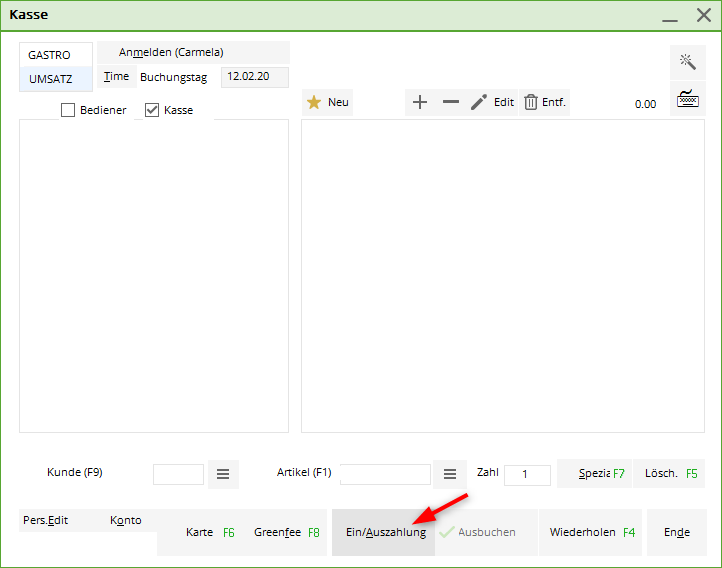Click the Buchungstag date field
Screen dimensions: 722x568
(254, 76)
